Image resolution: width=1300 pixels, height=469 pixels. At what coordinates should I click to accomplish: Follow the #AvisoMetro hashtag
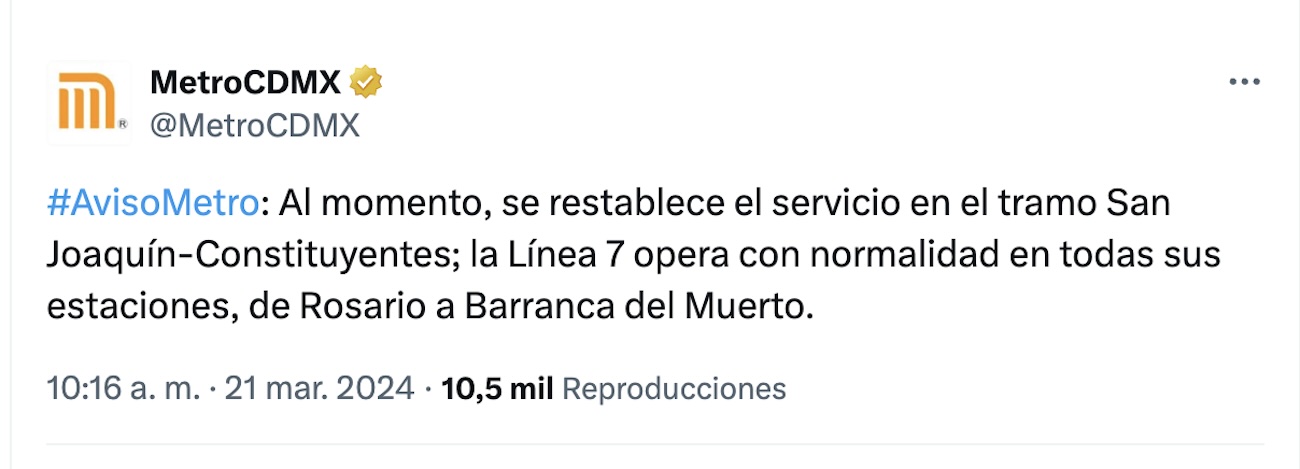(153, 204)
